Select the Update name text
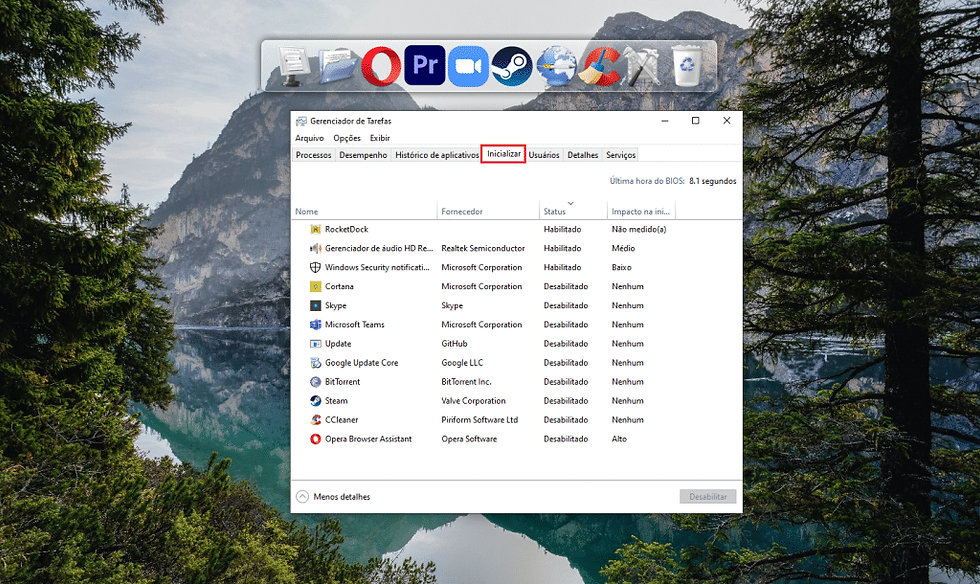The image size is (980, 584). 338,344
